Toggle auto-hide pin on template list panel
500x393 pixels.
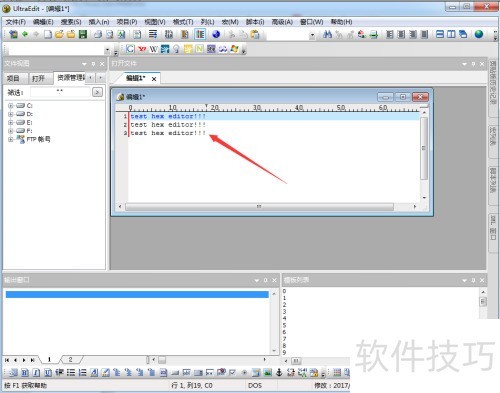pyautogui.click(x=473, y=280)
